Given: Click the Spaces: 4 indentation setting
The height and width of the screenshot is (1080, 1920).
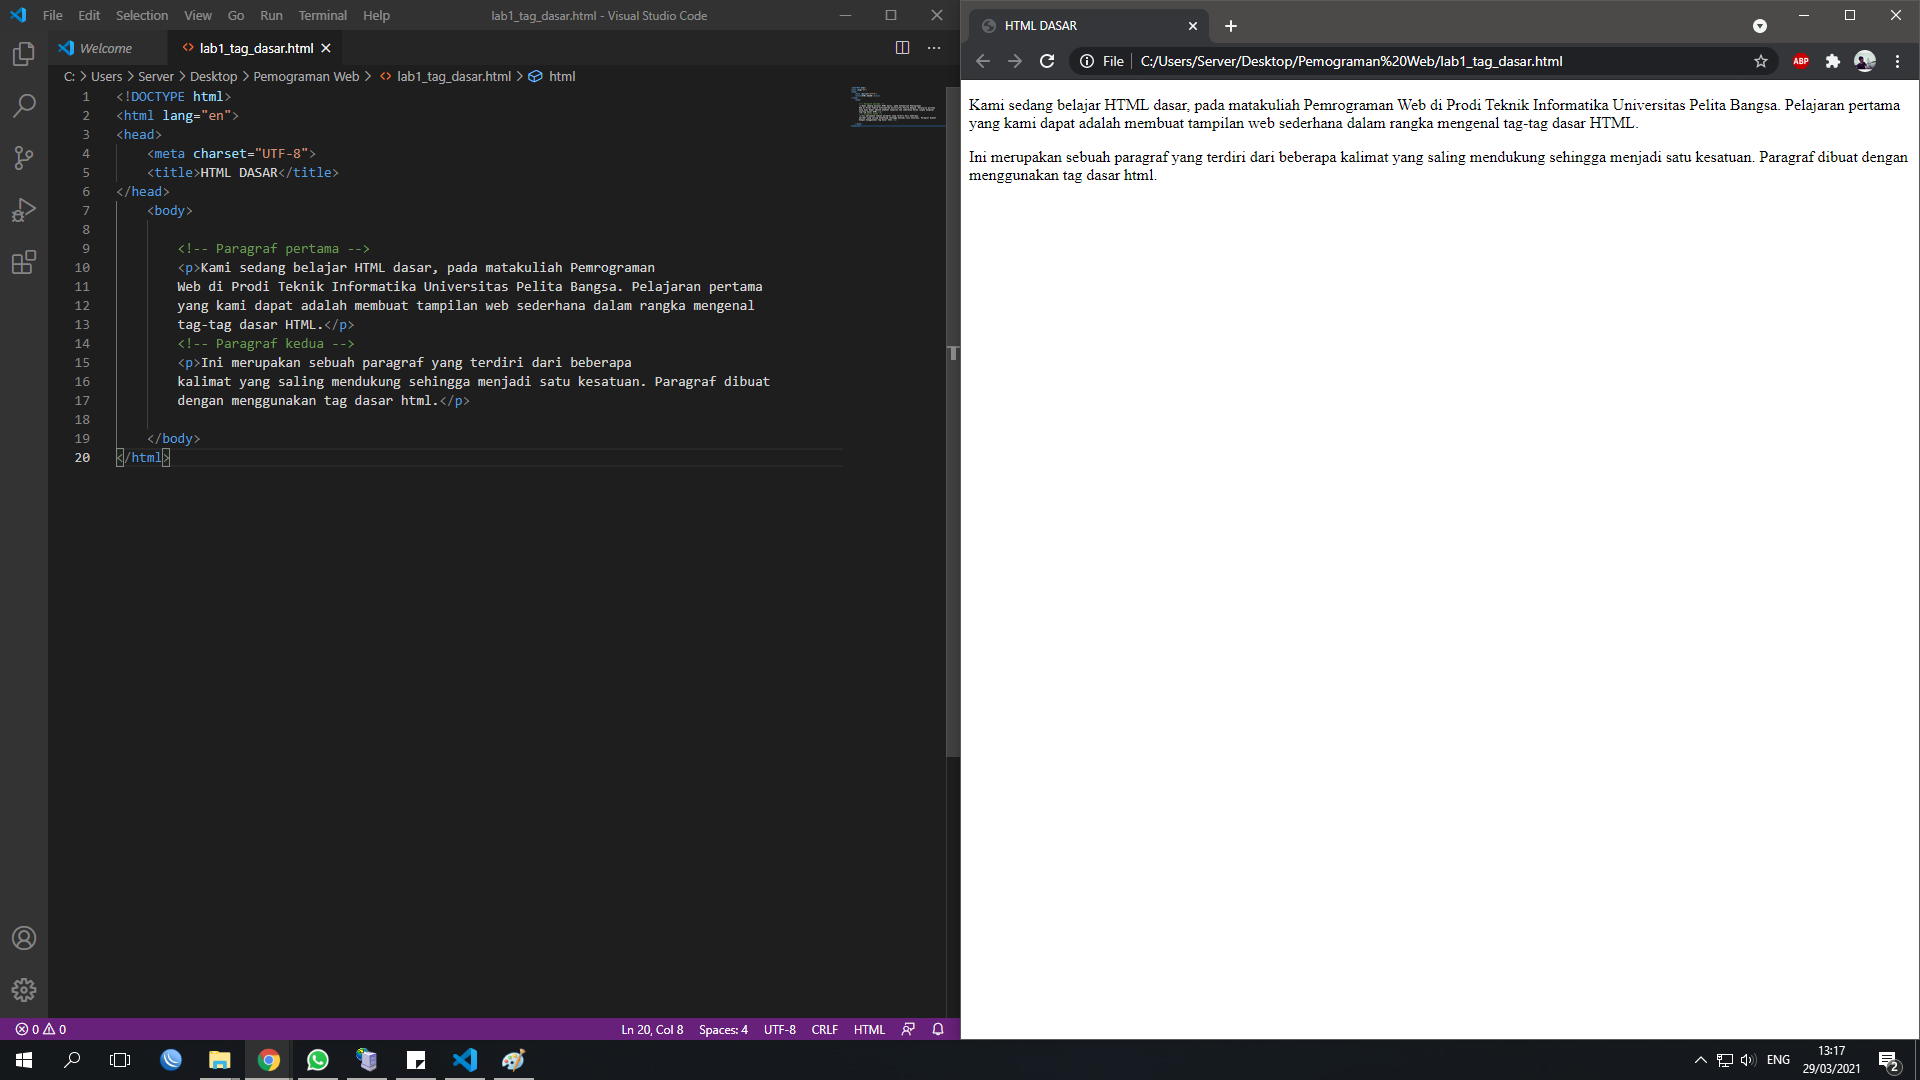Looking at the screenshot, I should pos(723,1029).
